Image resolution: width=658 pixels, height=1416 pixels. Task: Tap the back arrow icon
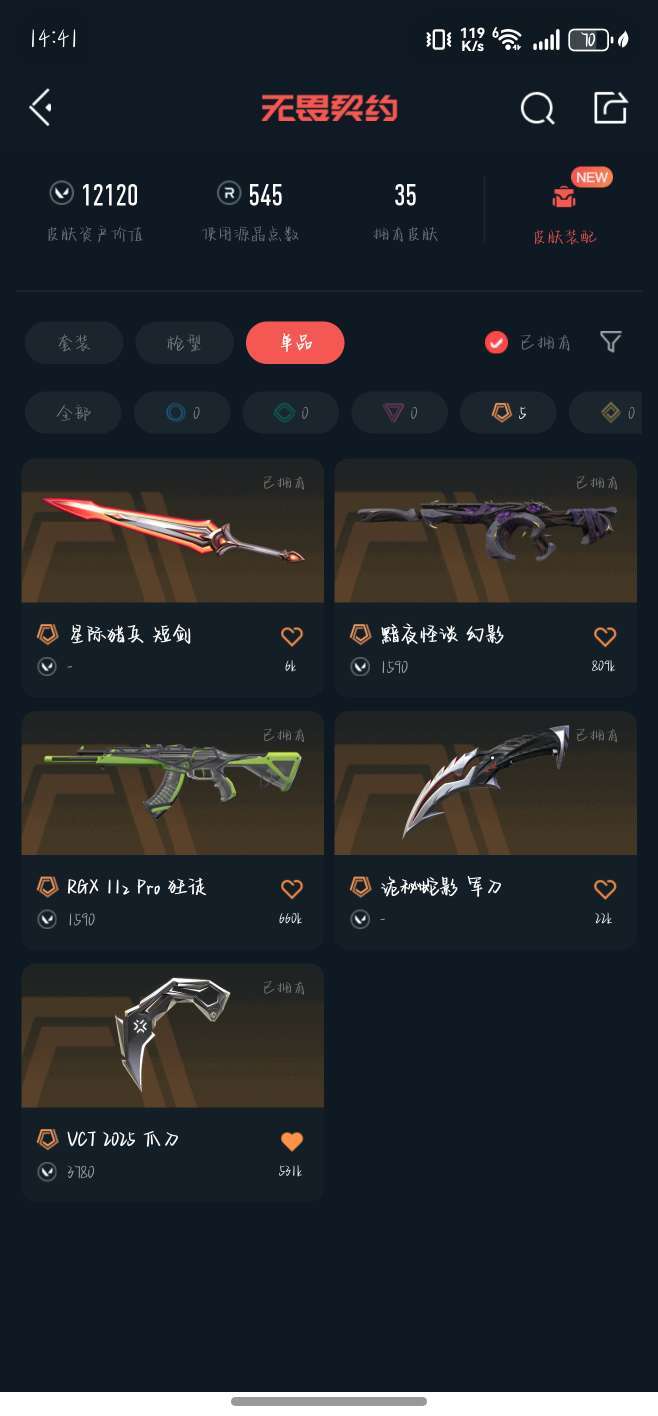tap(40, 107)
